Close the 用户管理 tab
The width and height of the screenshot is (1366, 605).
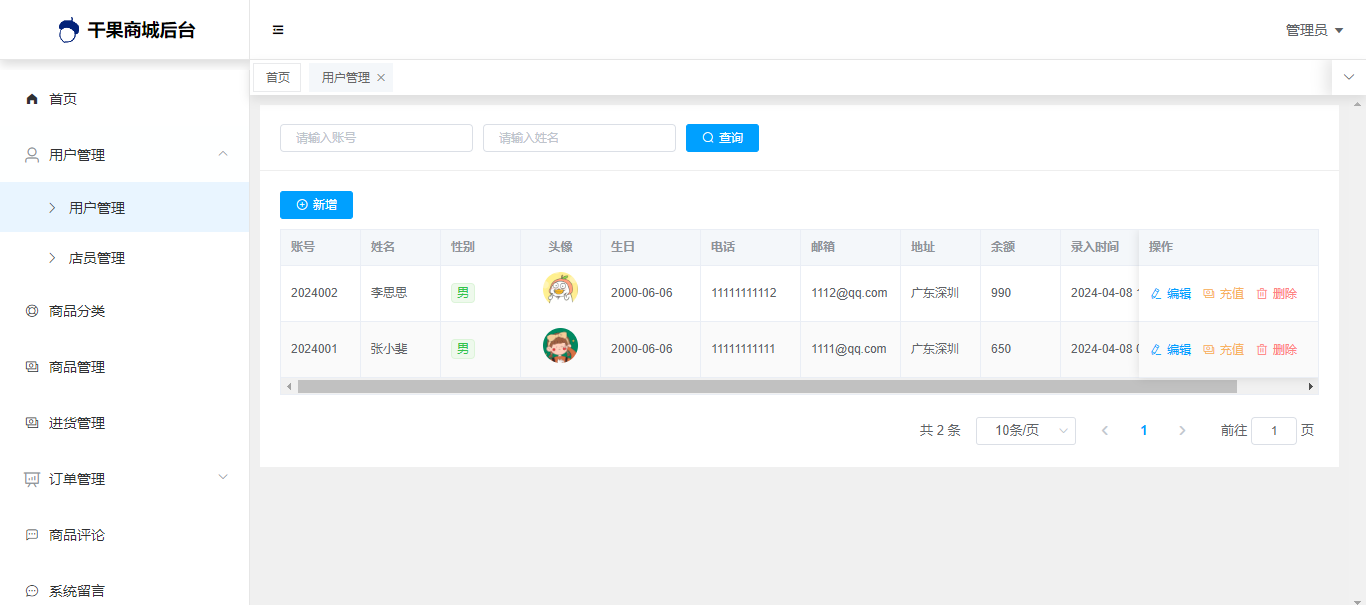tap(381, 78)
